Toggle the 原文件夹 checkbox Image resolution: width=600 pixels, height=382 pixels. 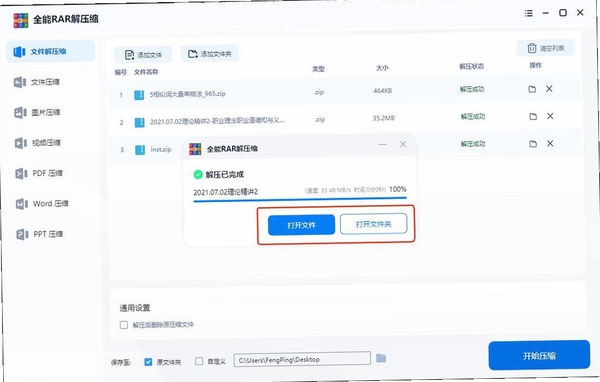point(148,362)
